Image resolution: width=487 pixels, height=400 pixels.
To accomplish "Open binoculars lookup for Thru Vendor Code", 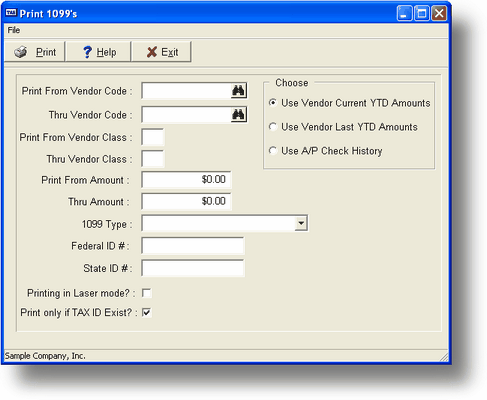I will click(x=238, y=115).
